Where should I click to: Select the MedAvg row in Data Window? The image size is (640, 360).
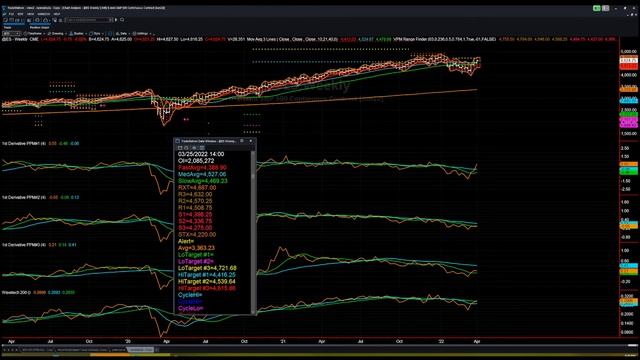click(x=202, y=174)
